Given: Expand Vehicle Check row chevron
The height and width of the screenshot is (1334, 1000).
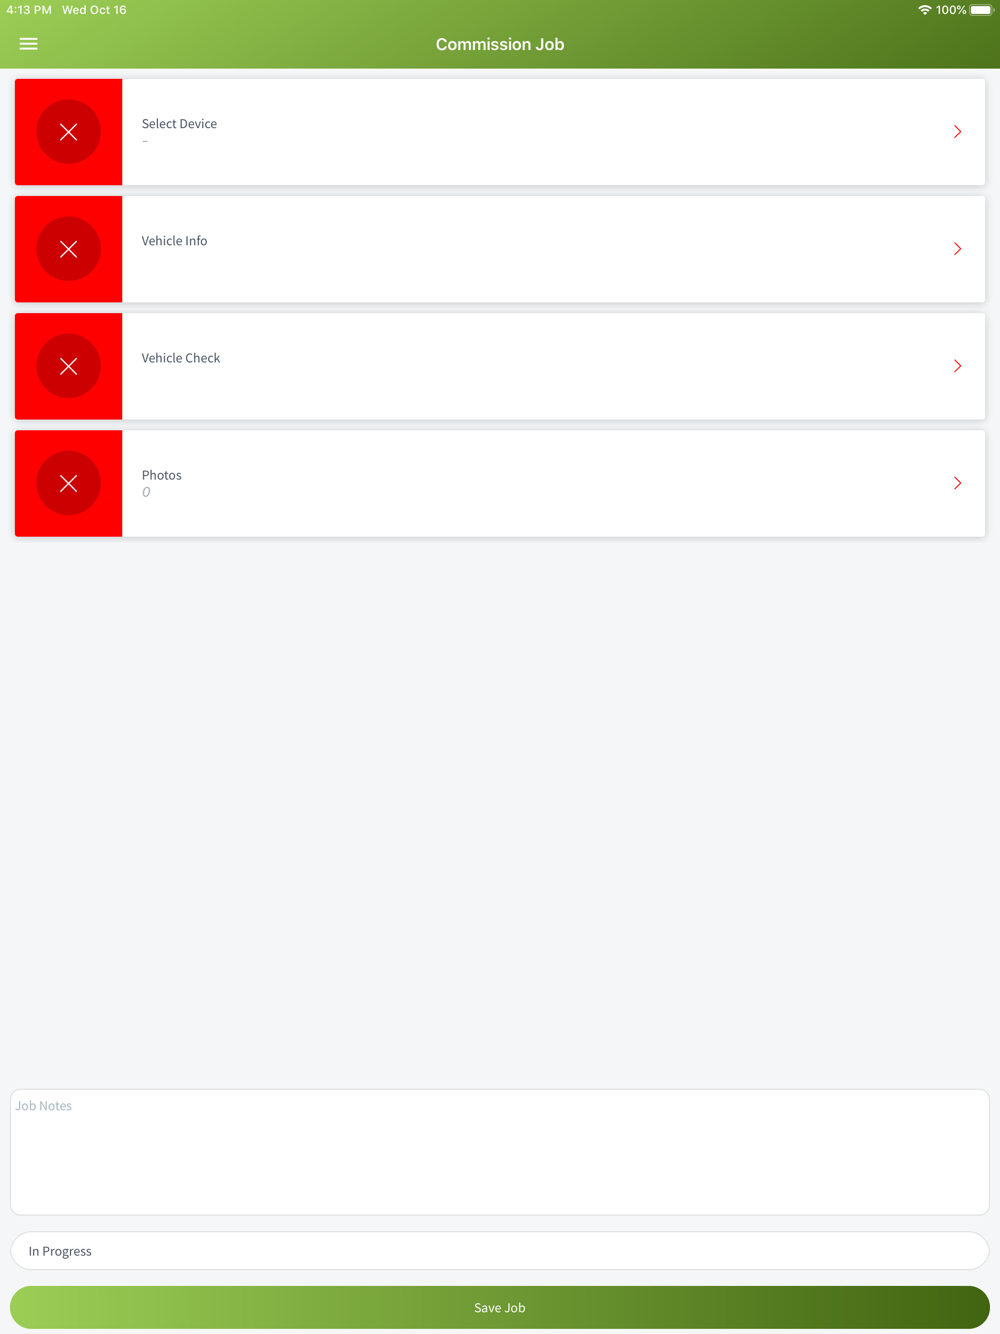Looking at the screenshot, I should coord(957,366).
